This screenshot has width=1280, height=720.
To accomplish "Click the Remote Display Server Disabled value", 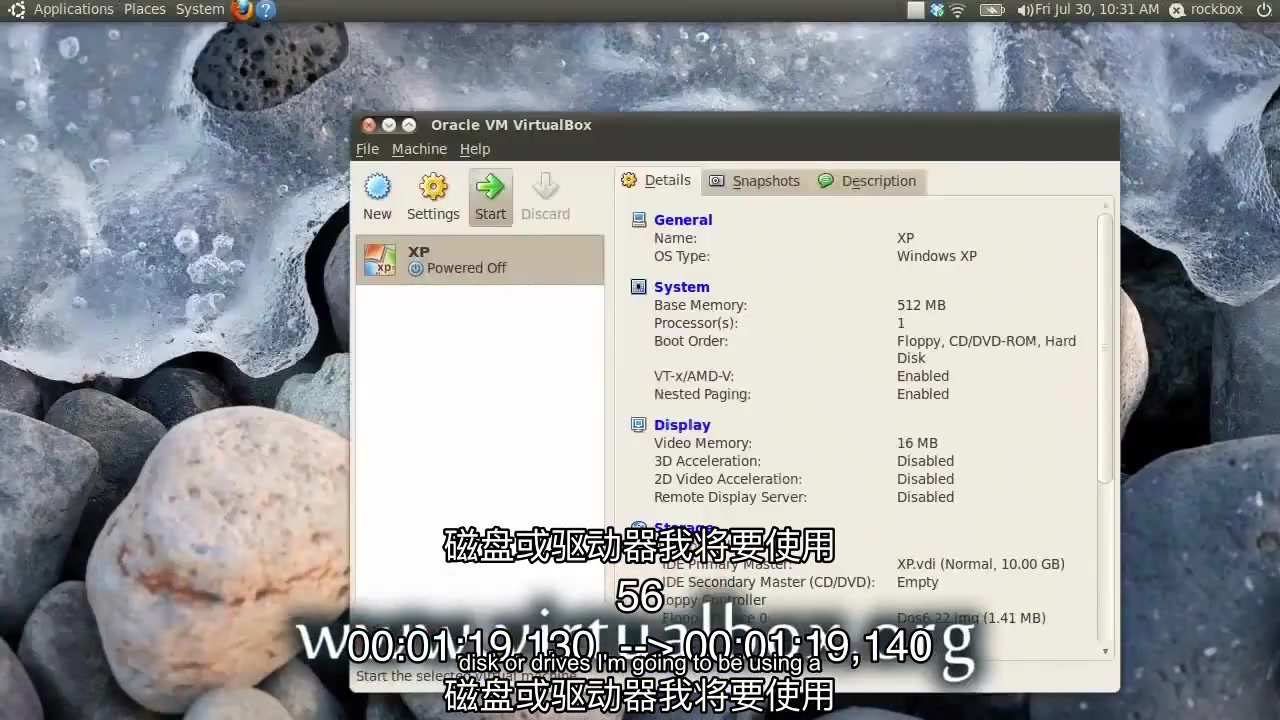I will [x=925, y=497].
